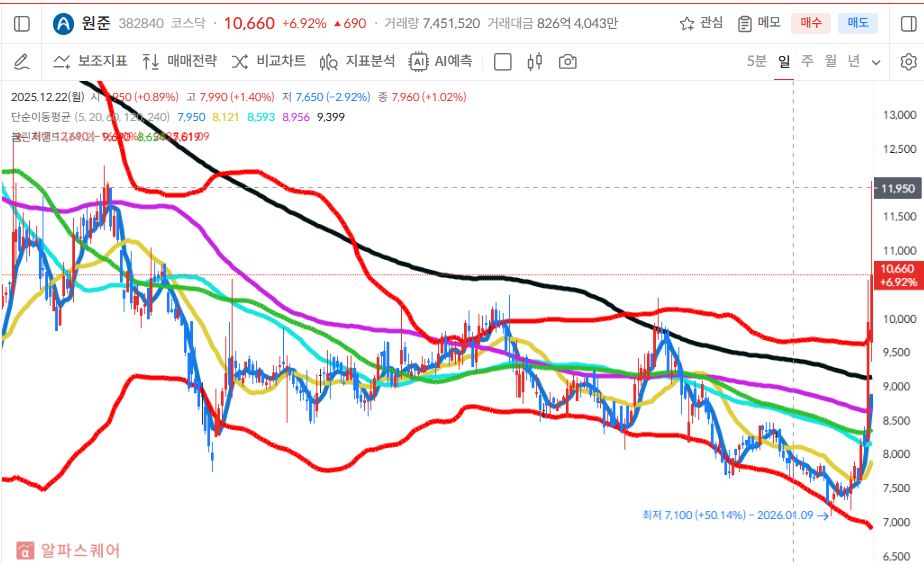The height and width of the screenshot is (565, 924).
Task: Take chart screenshot with camera icon
Action: [567, 62]
